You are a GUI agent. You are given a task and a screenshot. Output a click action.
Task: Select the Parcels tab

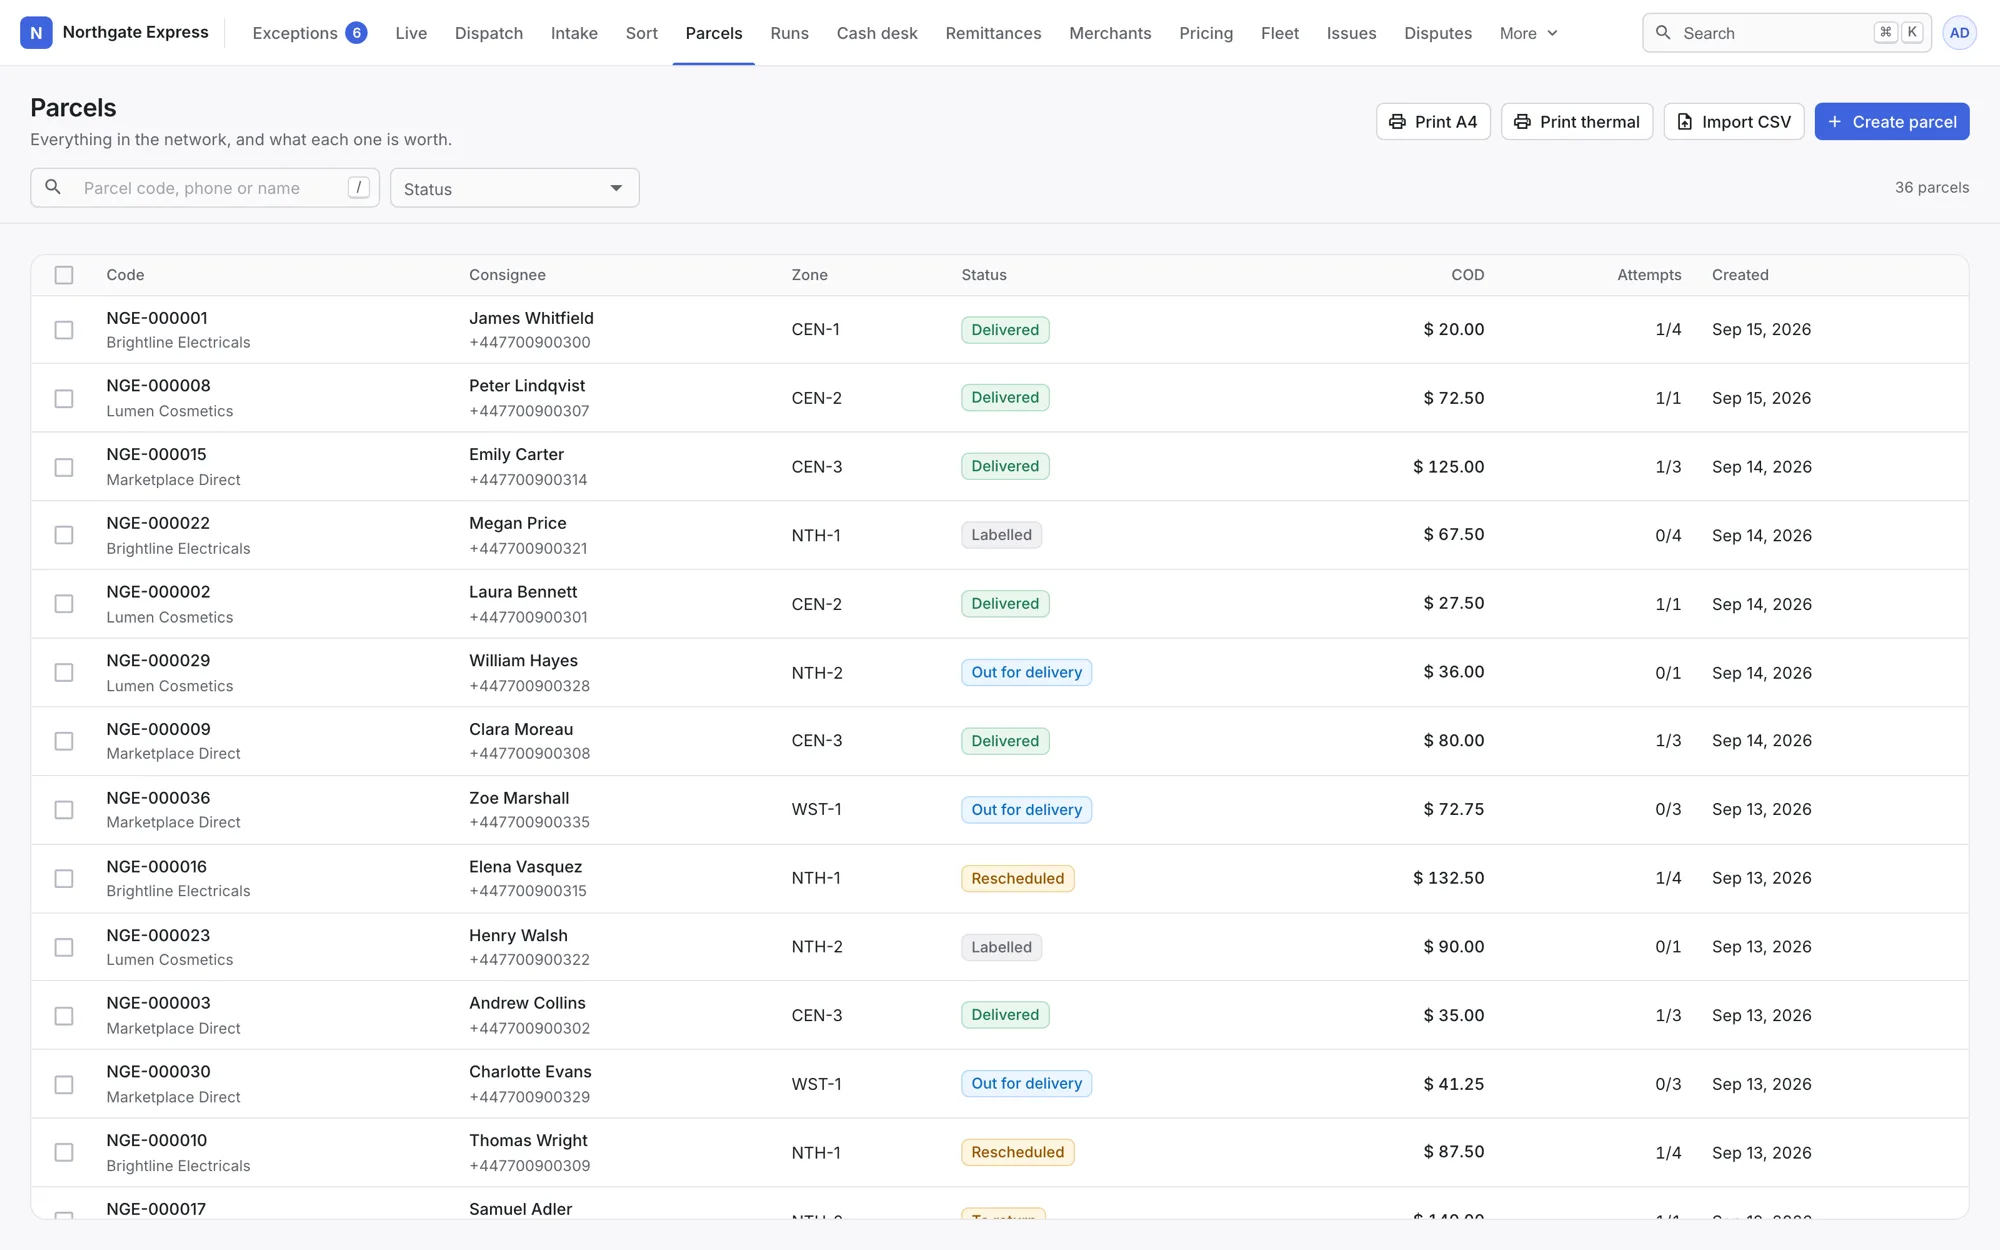point(714,33)
